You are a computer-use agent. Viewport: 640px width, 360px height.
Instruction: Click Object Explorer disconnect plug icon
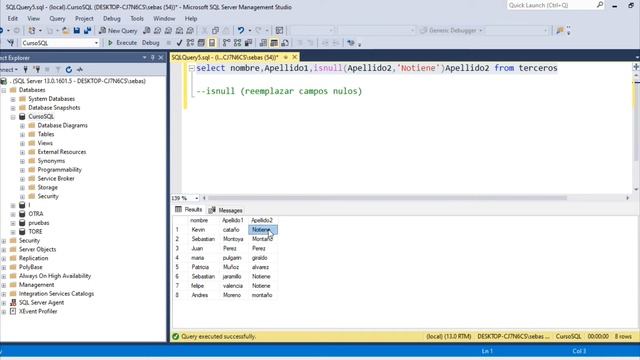coord(37,69)
